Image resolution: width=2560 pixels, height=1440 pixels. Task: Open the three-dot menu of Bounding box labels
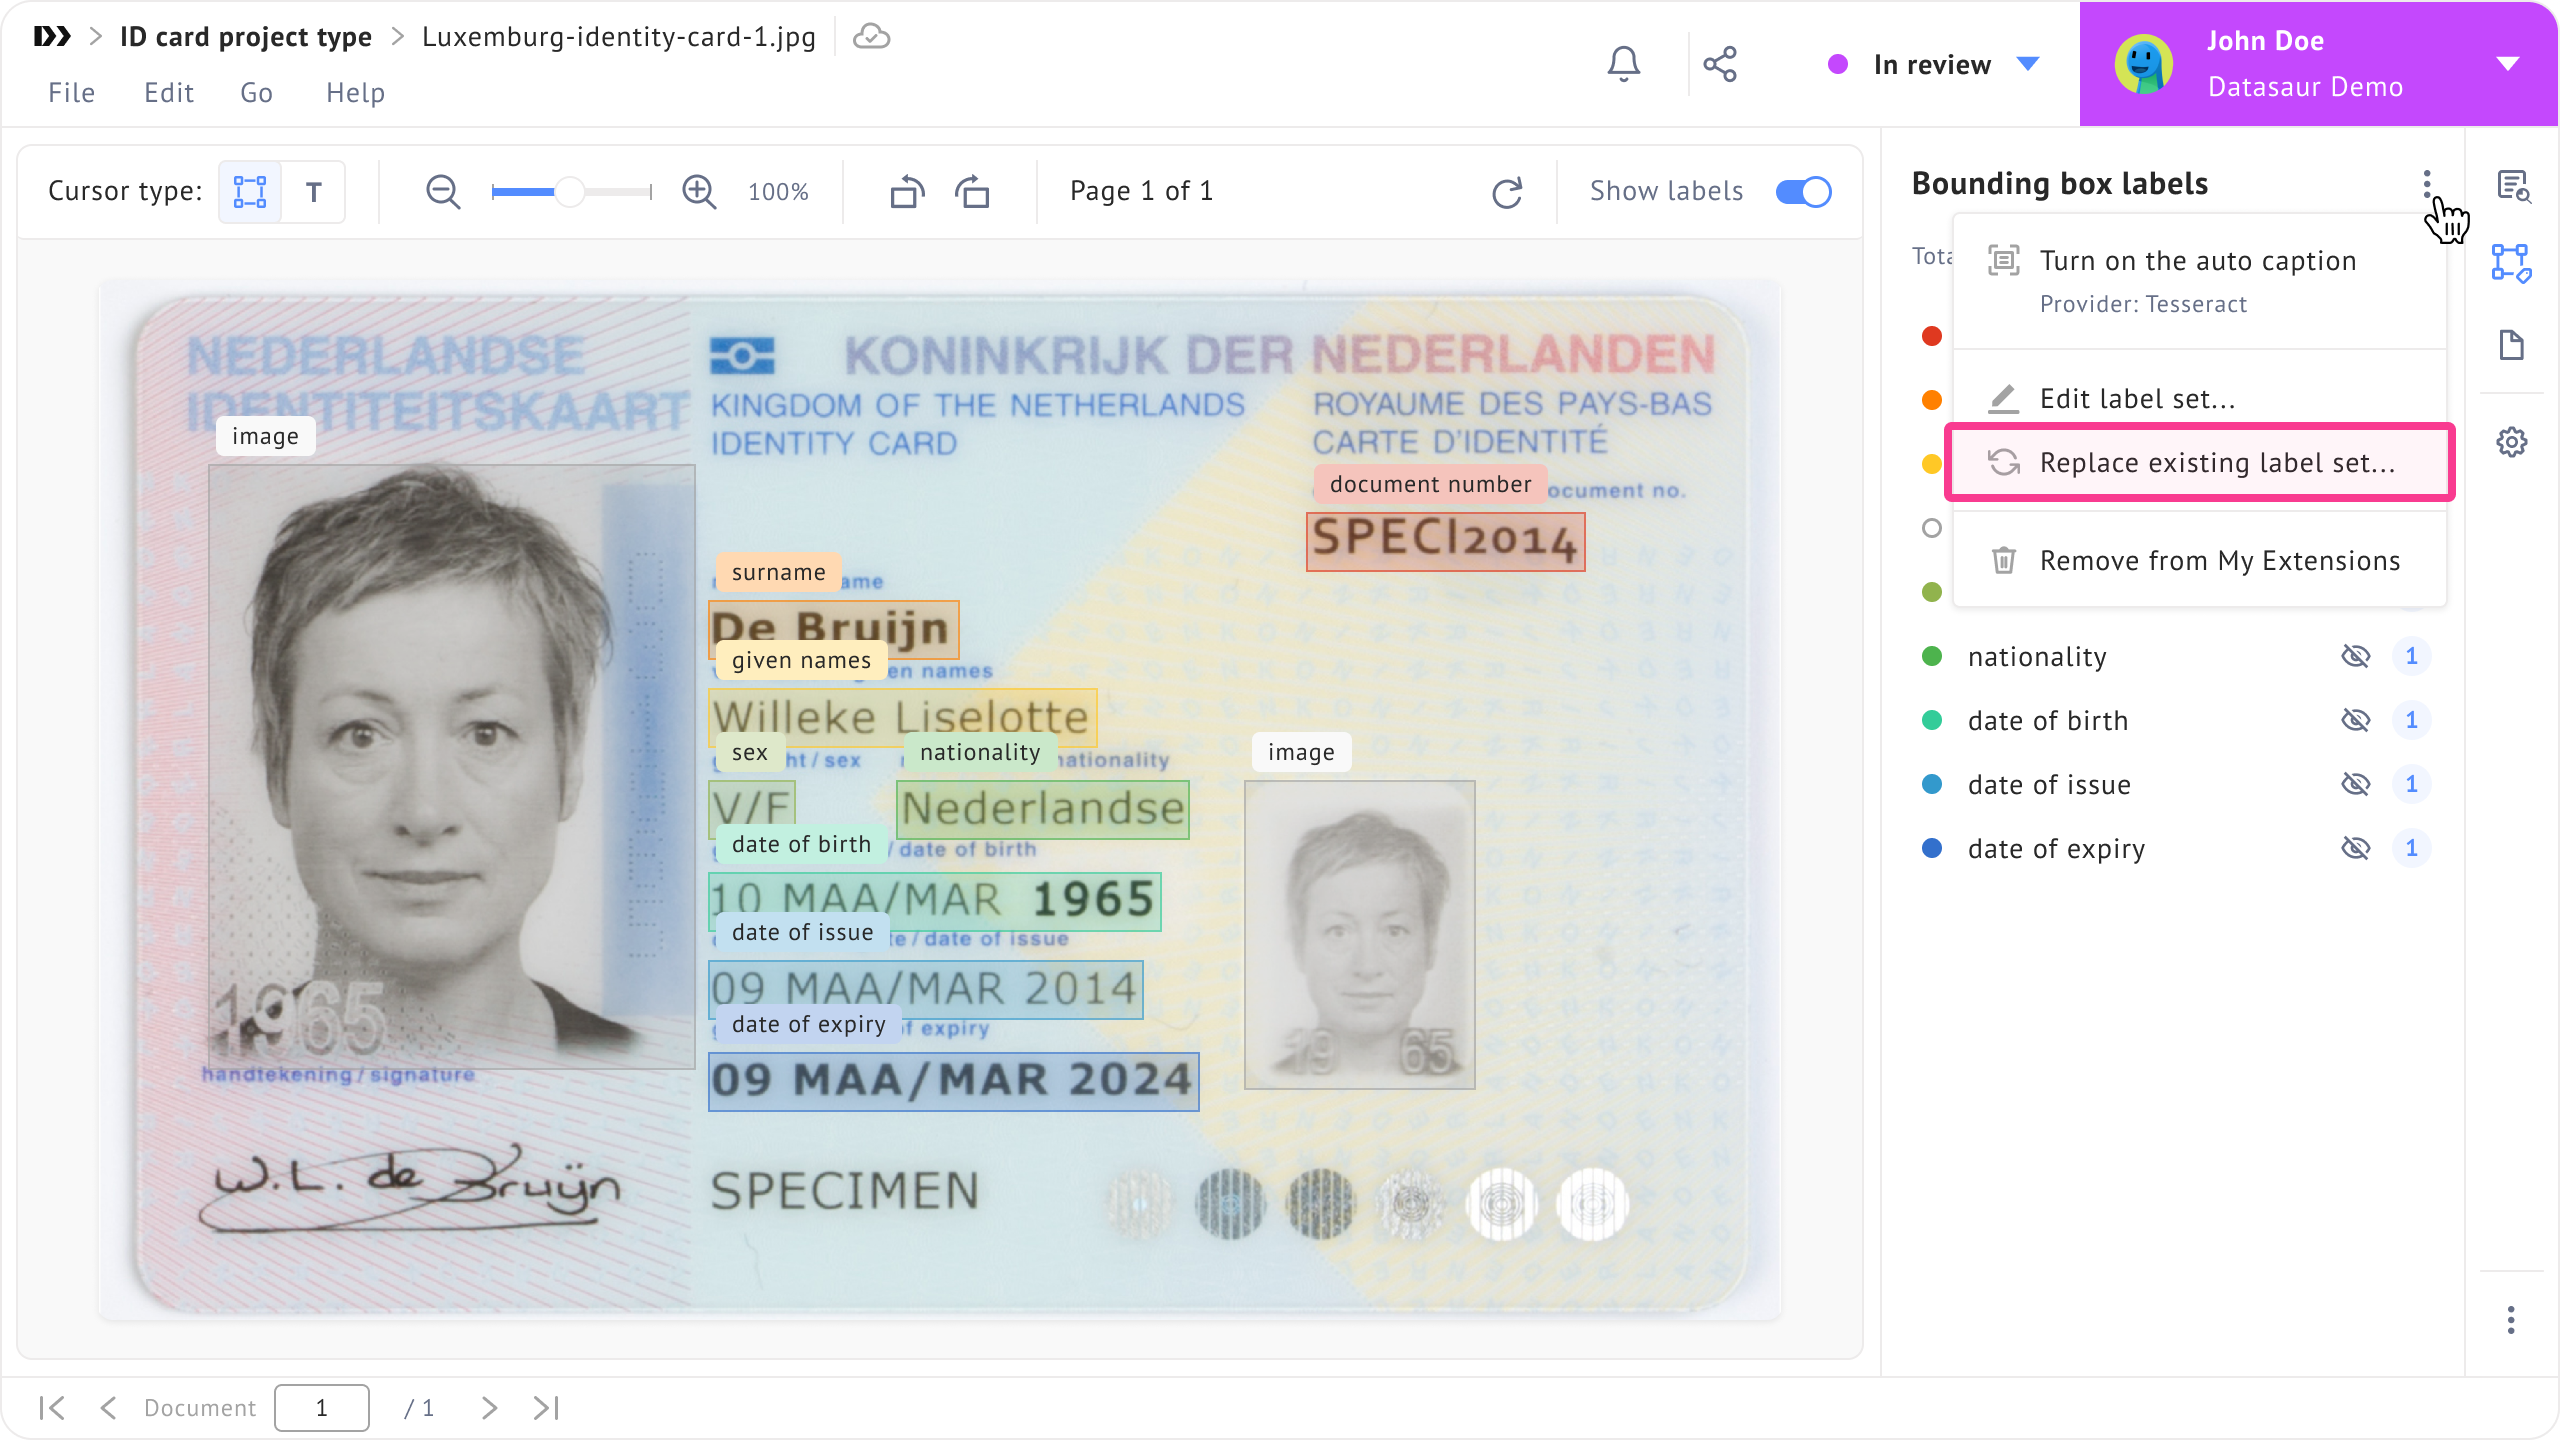tap(2427, 183)
